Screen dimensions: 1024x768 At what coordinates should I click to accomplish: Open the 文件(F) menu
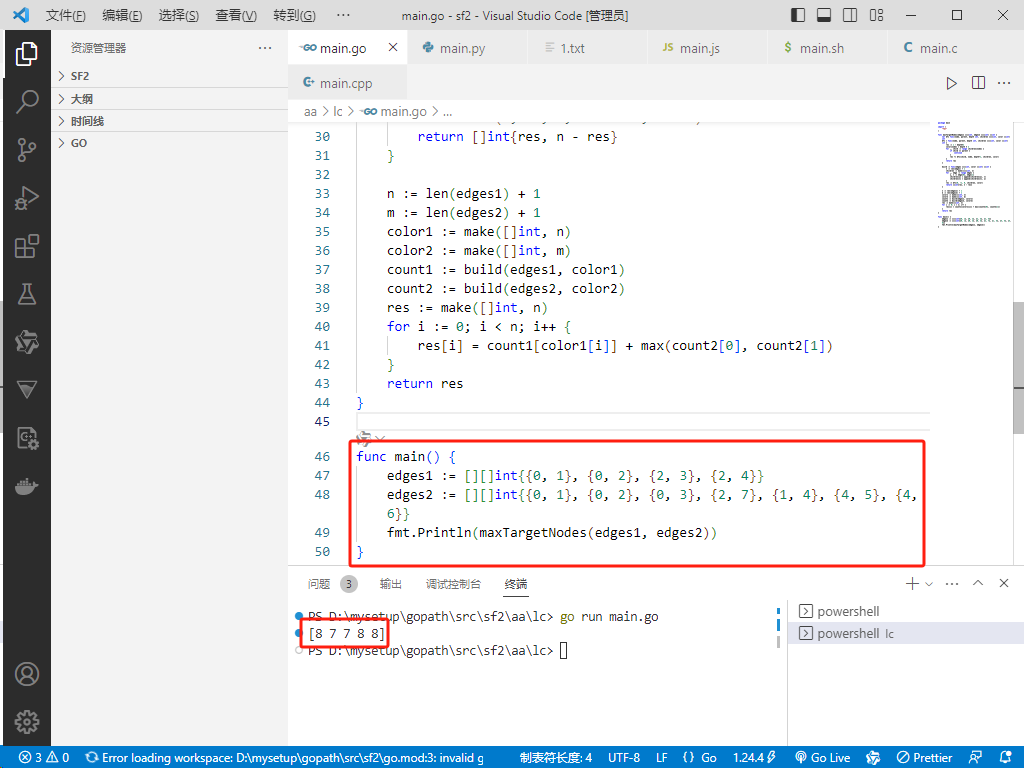(65, 15)
